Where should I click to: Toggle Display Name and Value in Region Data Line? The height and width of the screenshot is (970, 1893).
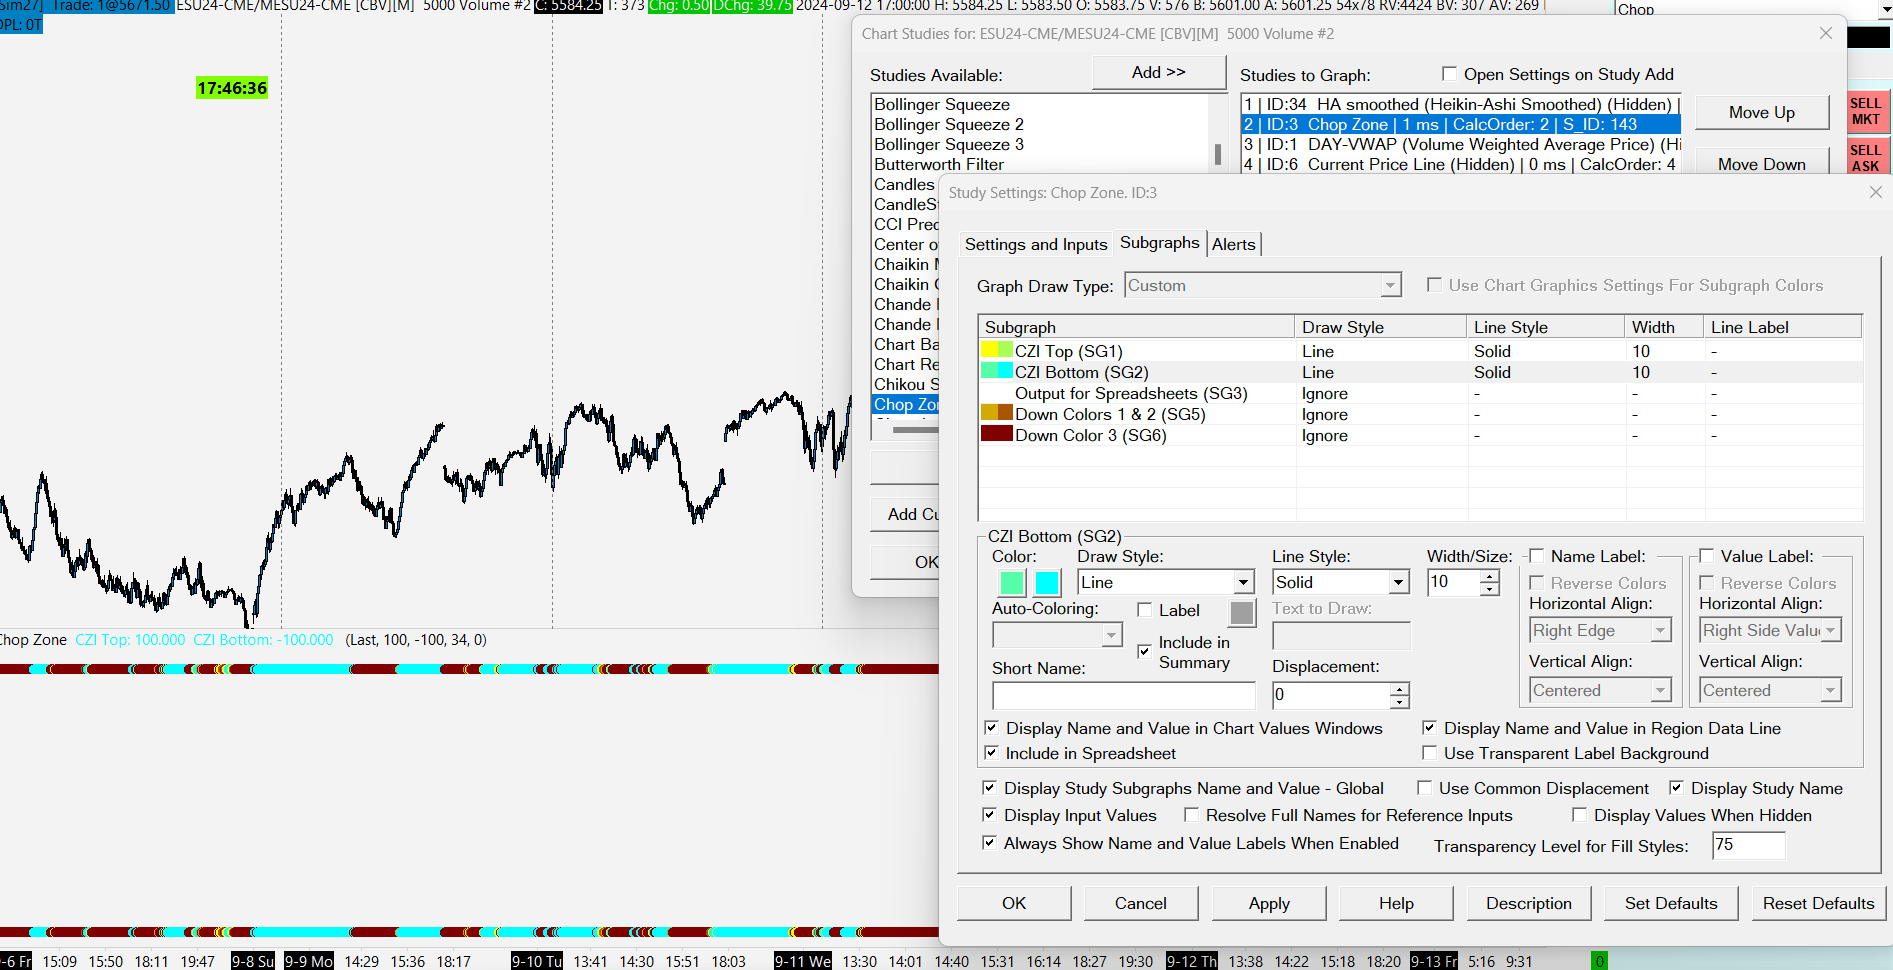(x=1430, y=728)
